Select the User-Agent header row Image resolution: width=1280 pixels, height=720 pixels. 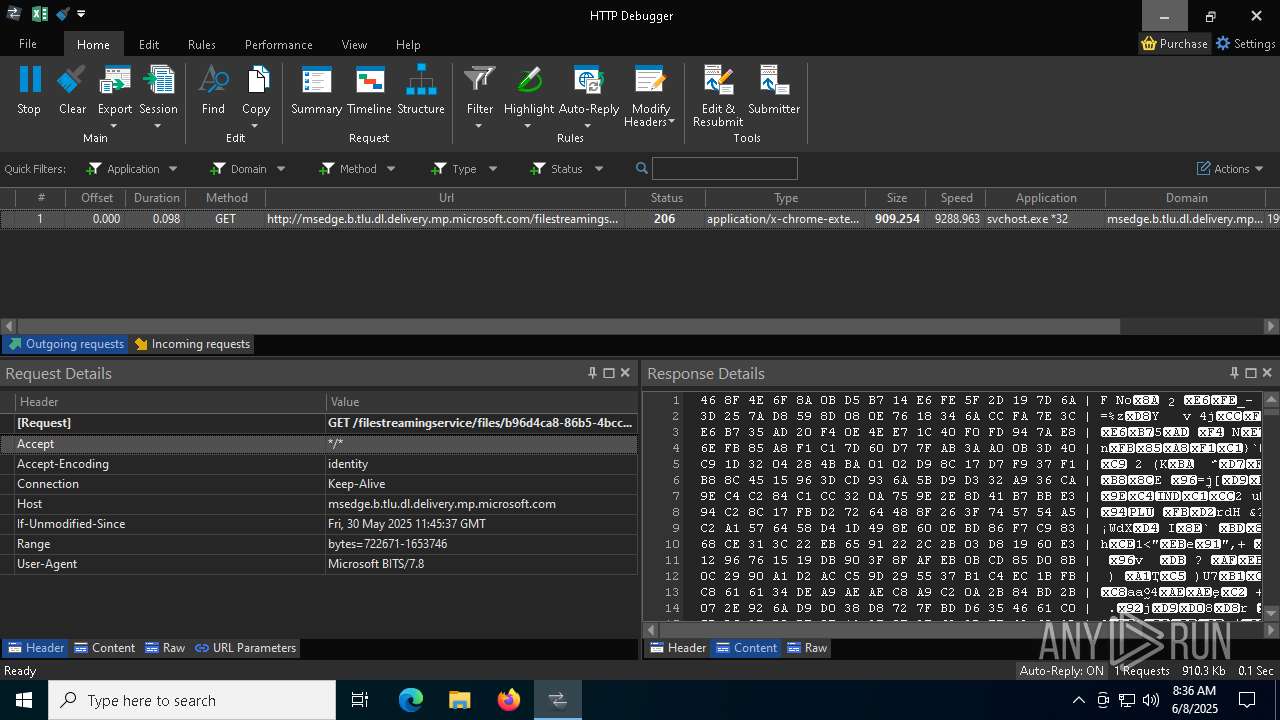pos(319,564)
